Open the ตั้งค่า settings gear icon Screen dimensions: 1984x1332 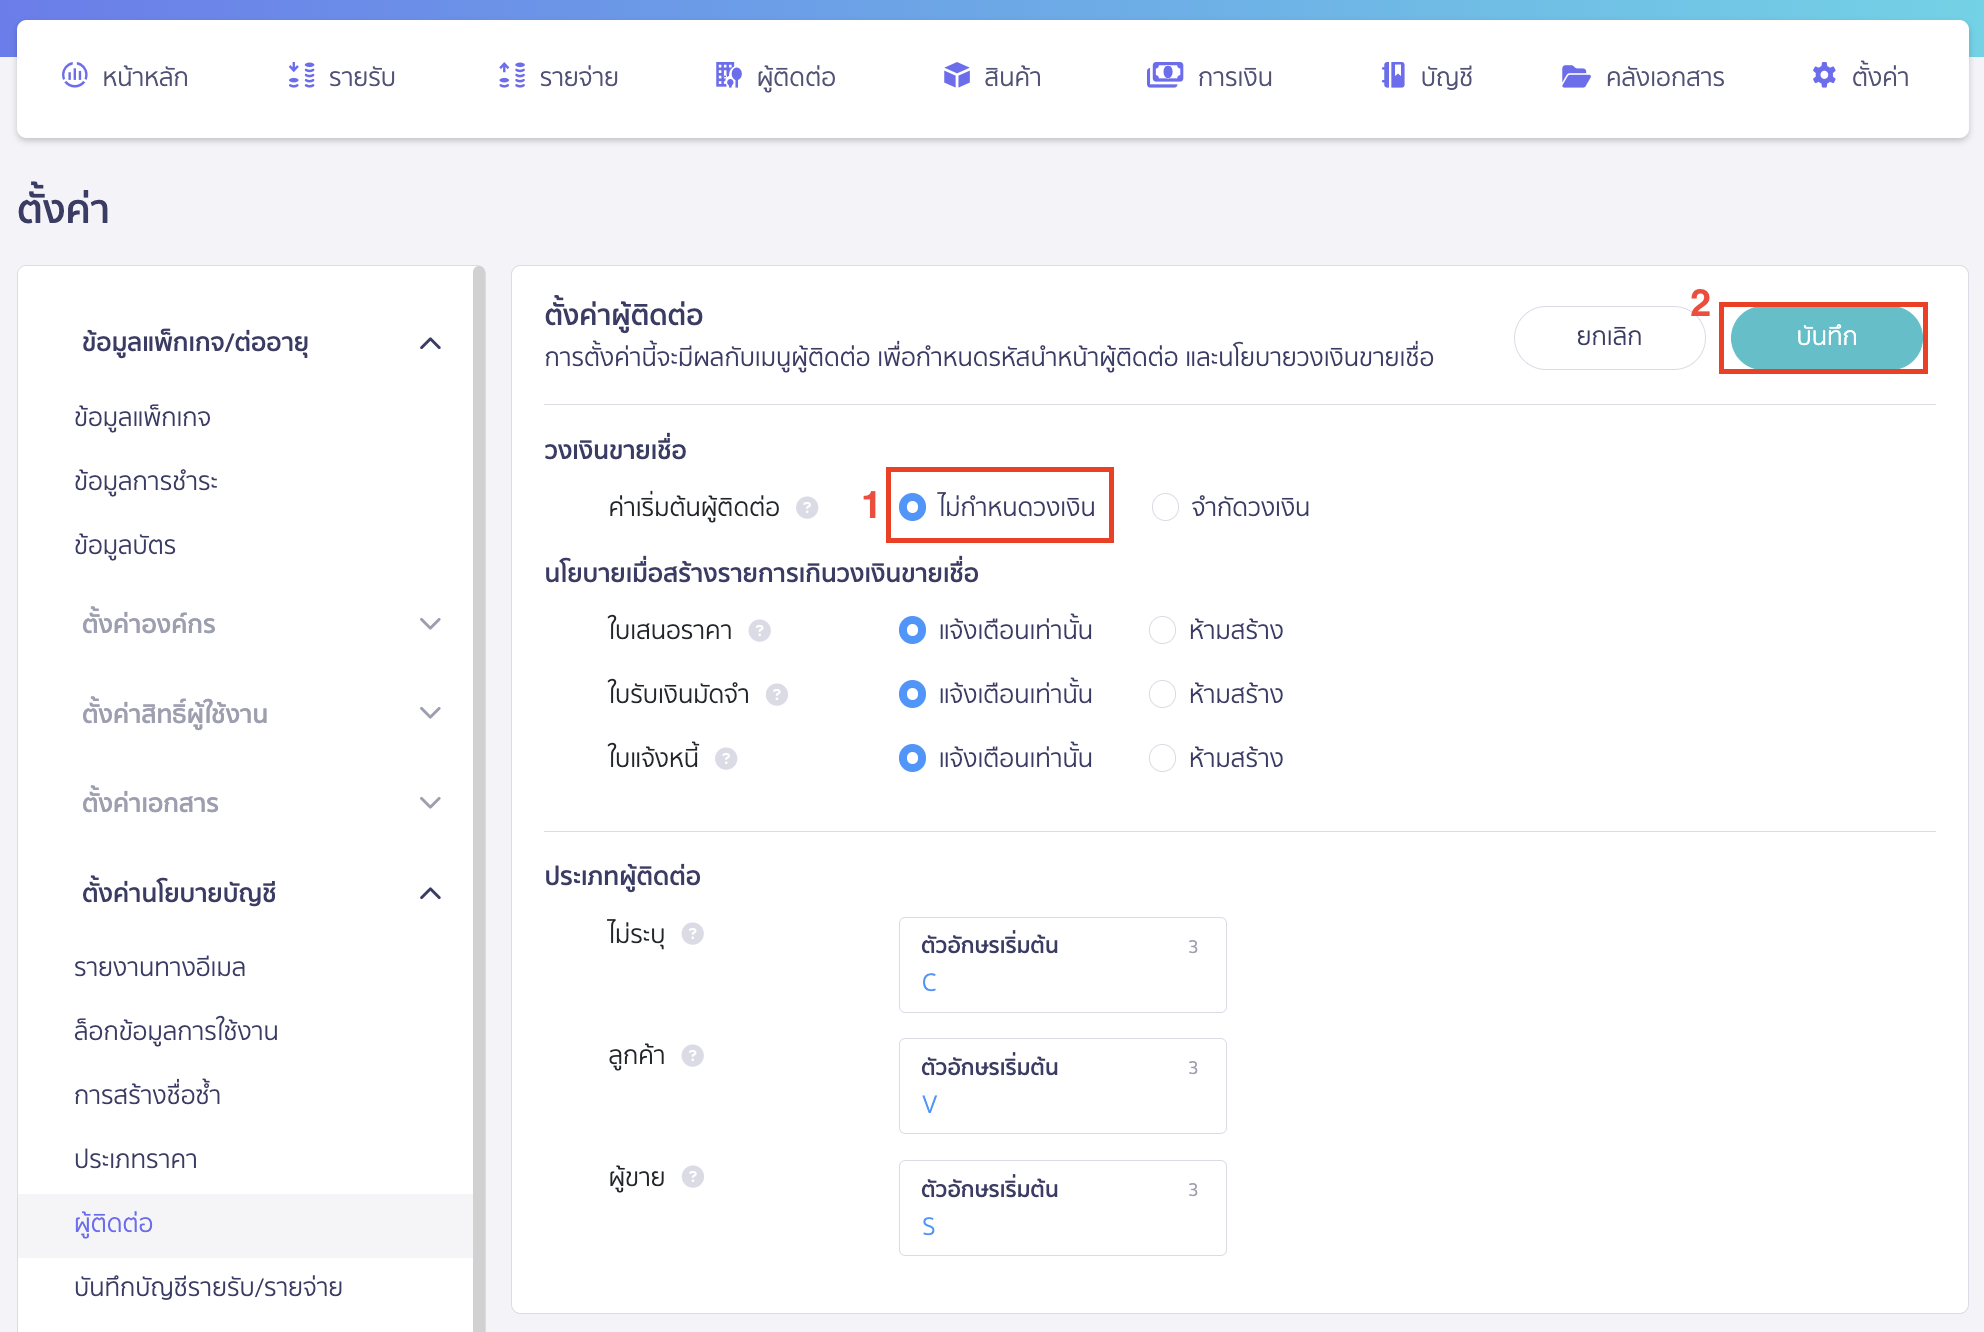[1824, 76]
